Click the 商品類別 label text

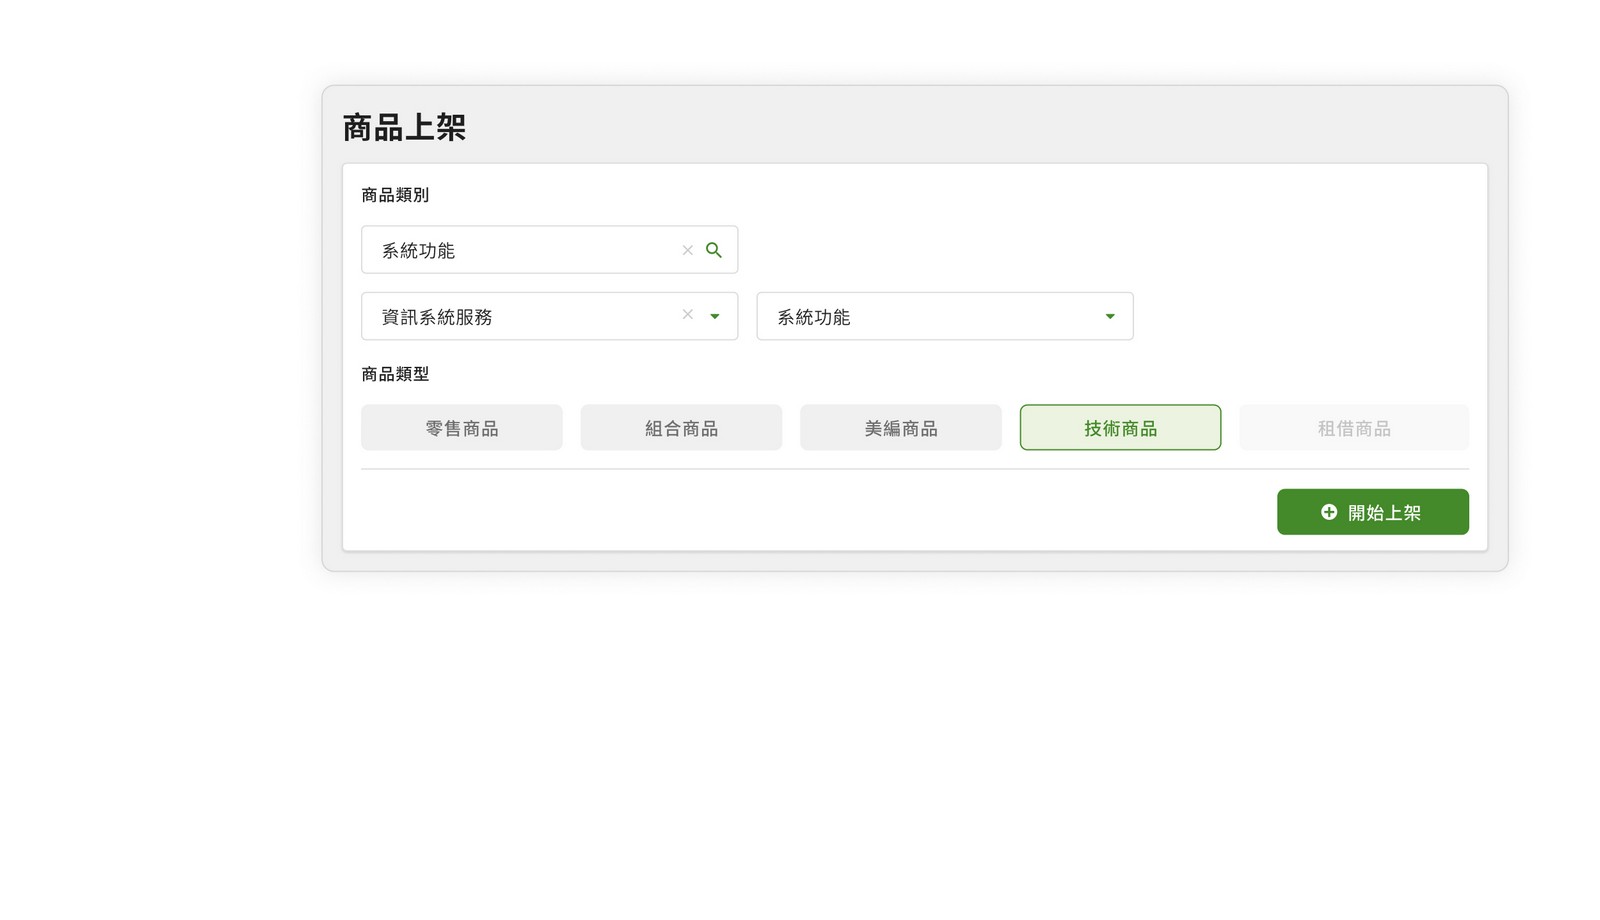point(395,195)
